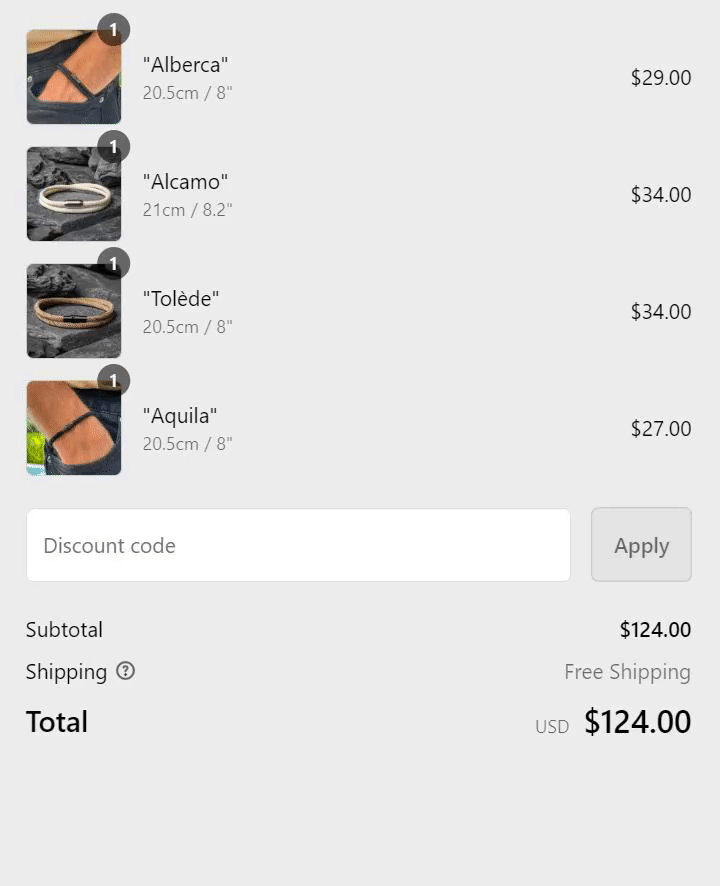Open the Alberca bracelet thumbnail
Viewport: 720px width, 886px height.
click(x=74, y=77)
